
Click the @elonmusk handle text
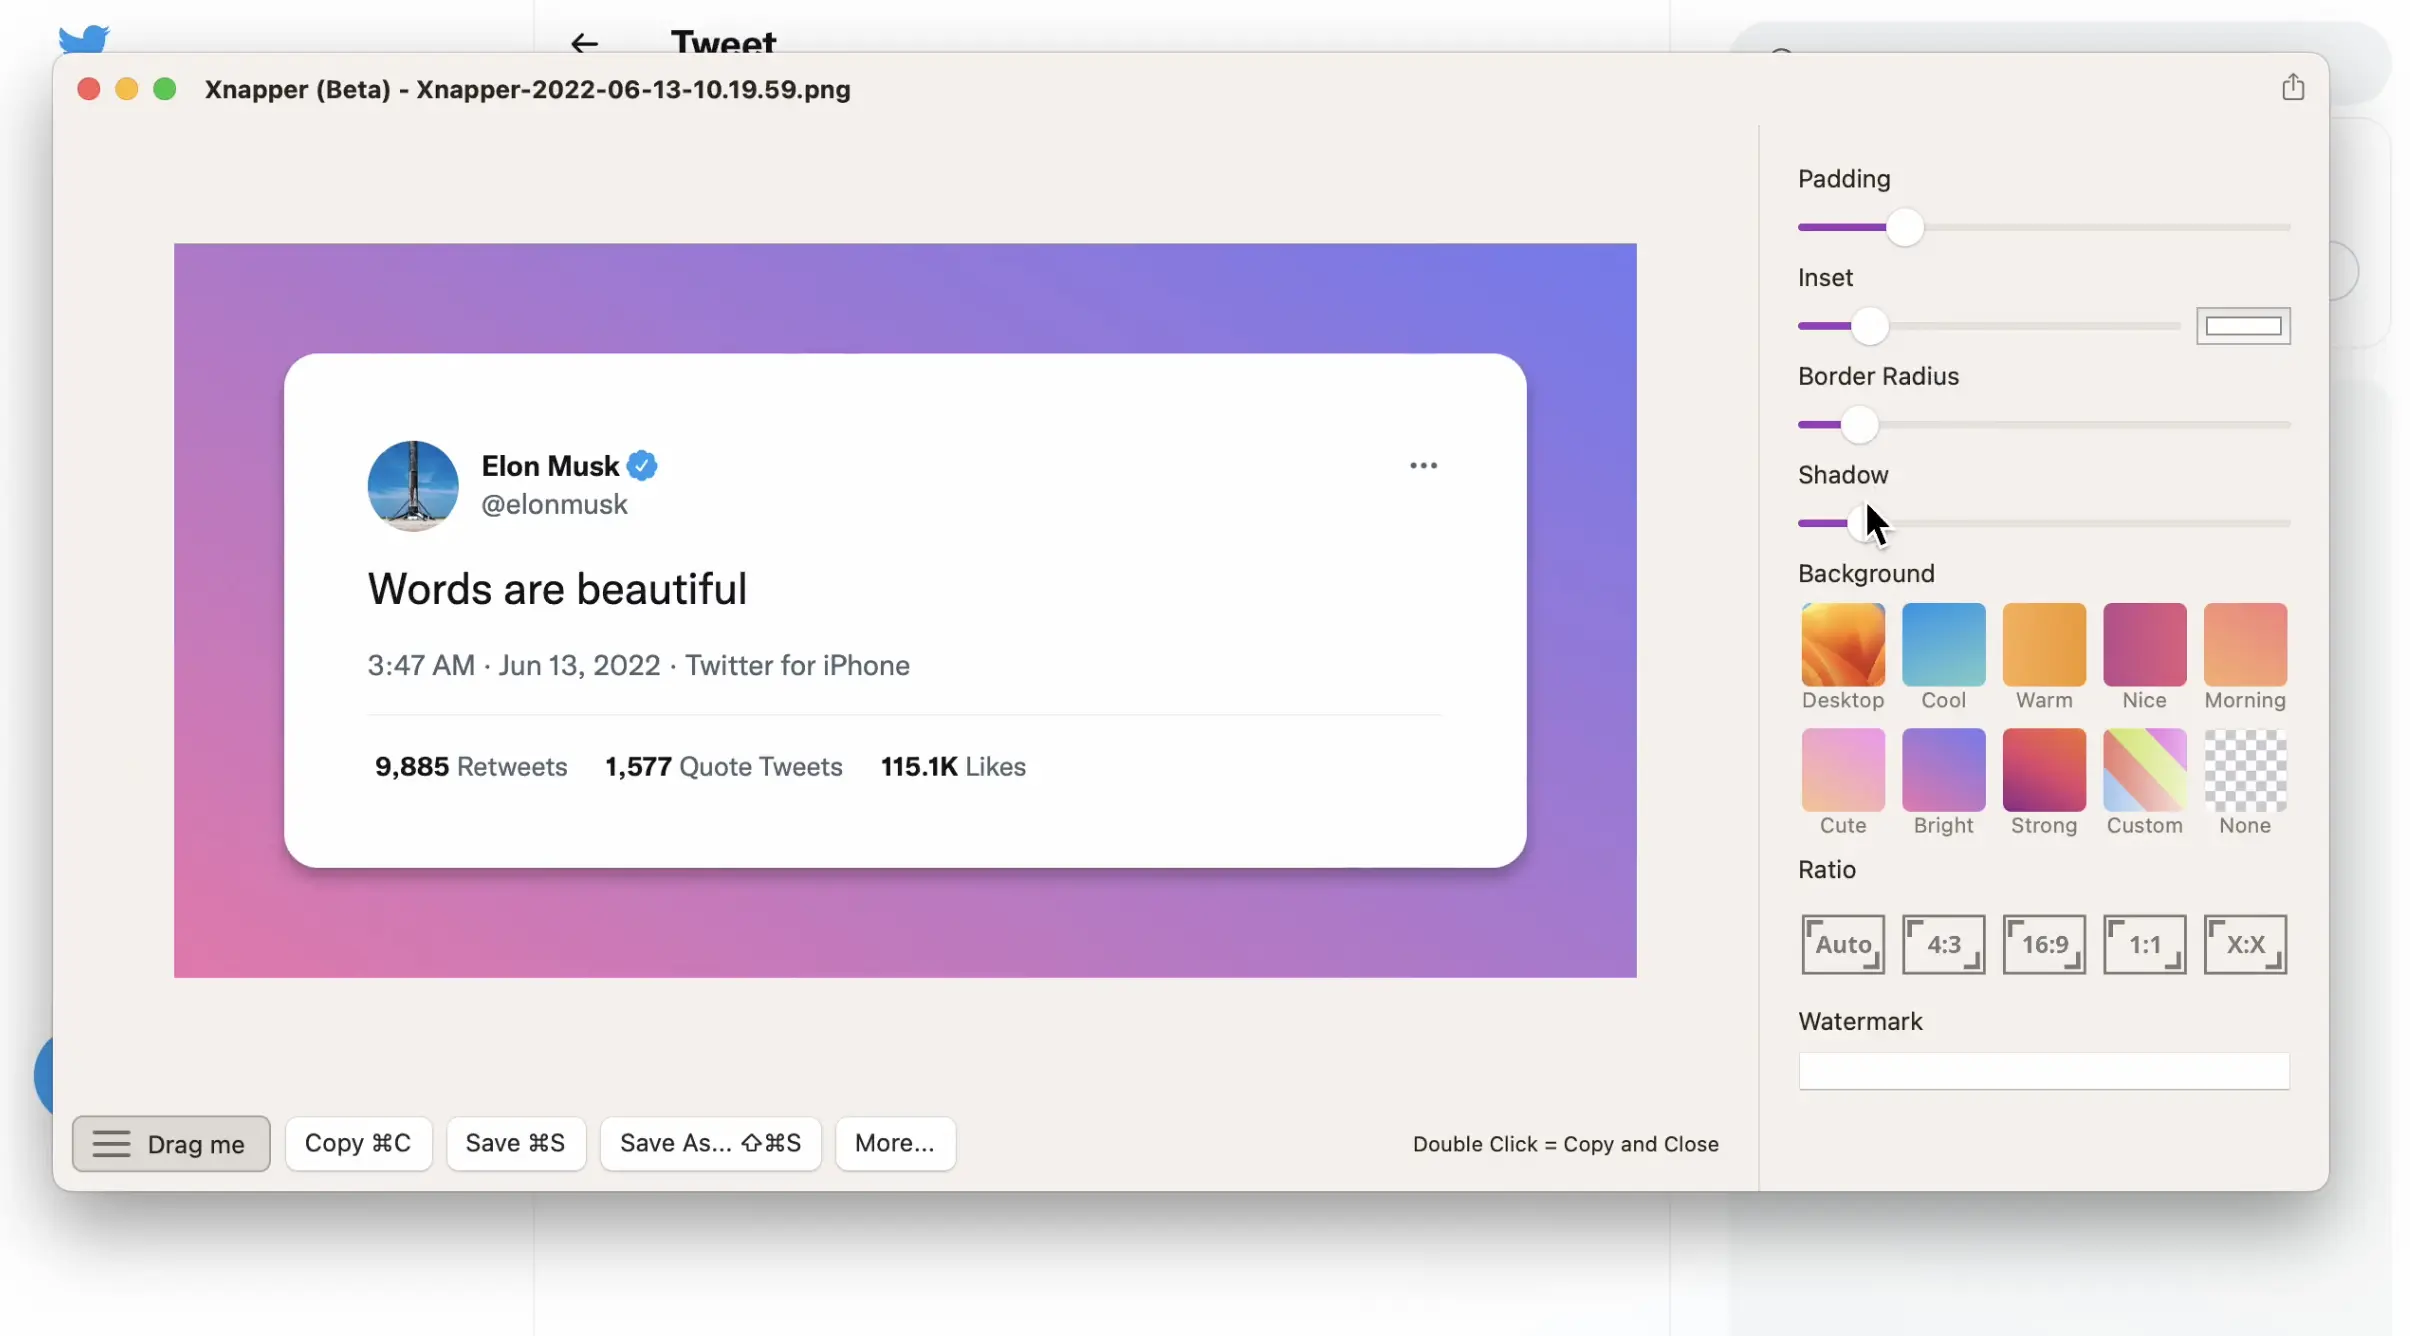(x=555, y=504)
